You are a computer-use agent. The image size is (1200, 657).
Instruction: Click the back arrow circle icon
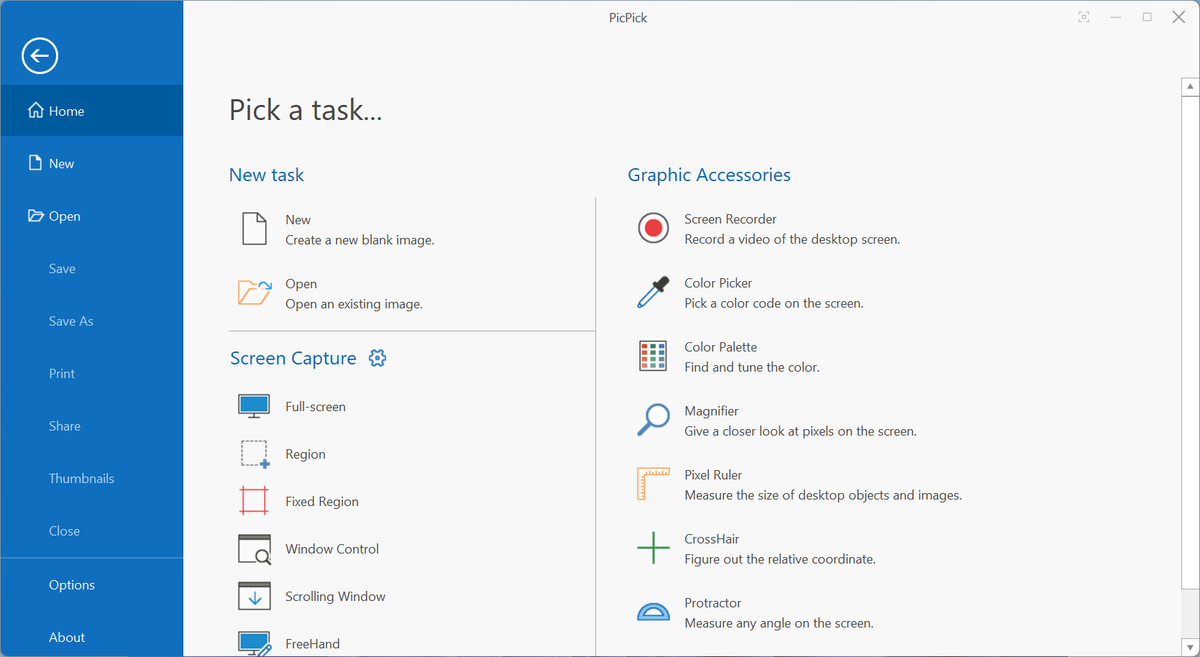pos(40,56)
